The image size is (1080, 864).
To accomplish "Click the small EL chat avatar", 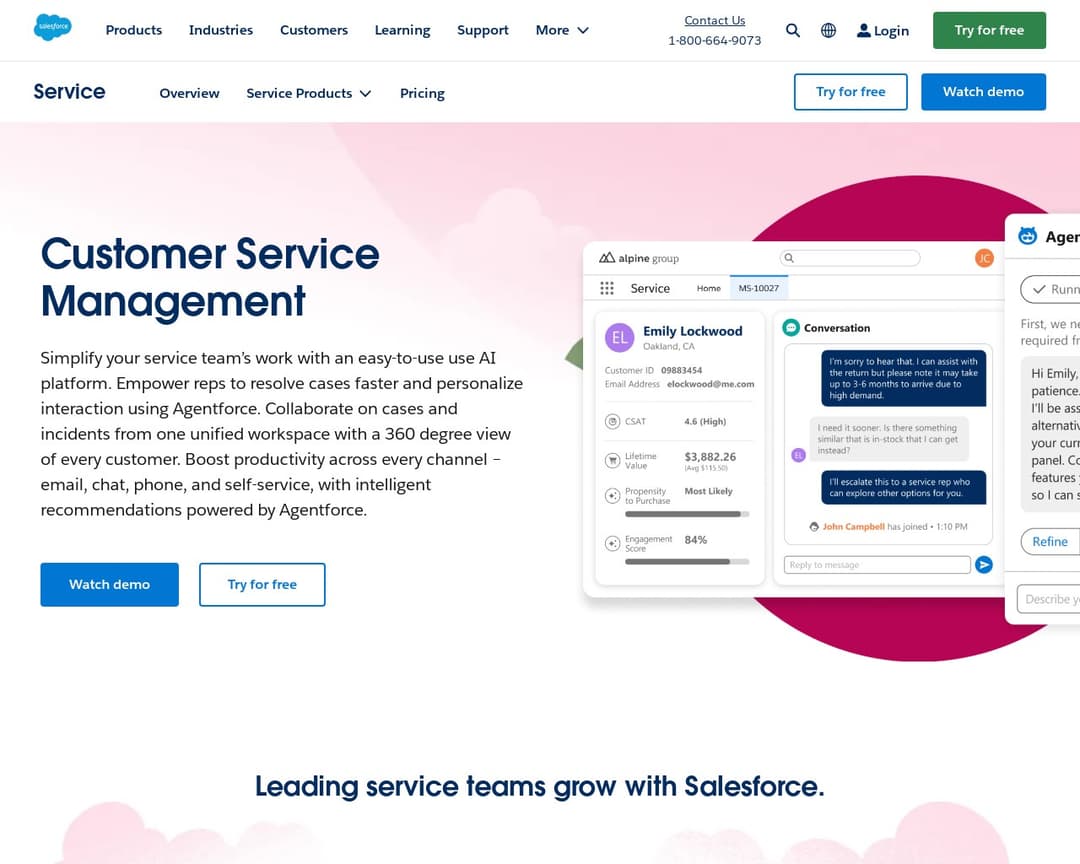I will (798, 455).
